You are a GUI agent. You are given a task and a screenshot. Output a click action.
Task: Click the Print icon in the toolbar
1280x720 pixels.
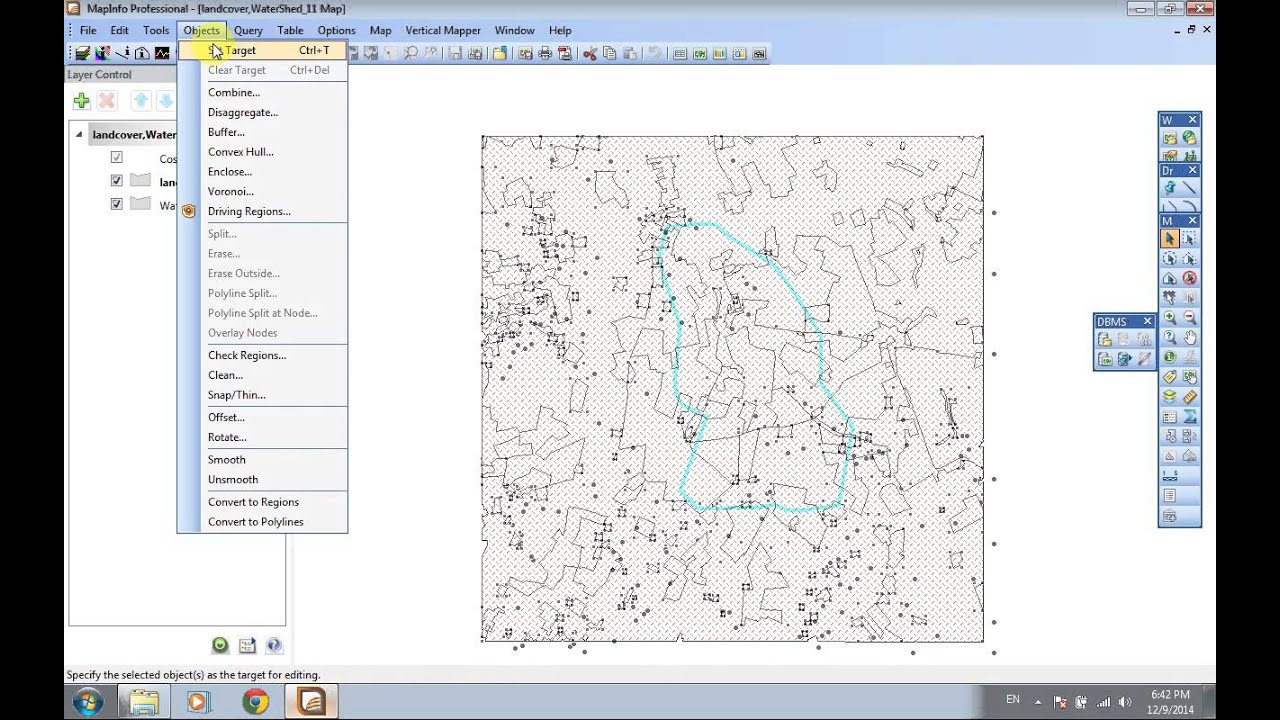[x=545, y=53]
